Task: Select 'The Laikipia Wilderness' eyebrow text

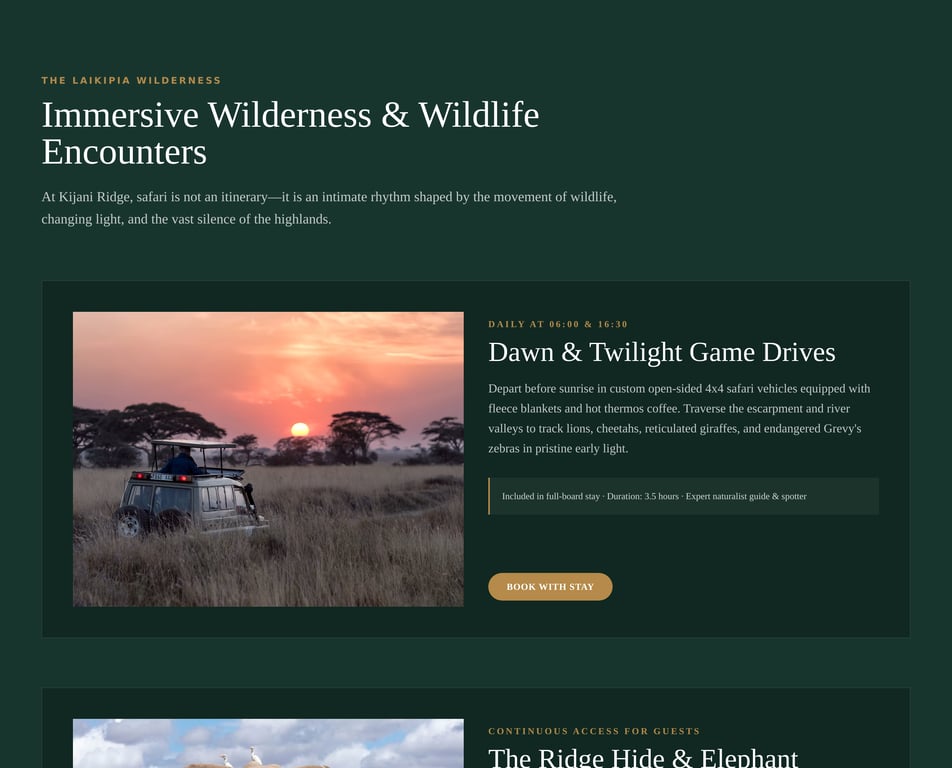Action: (x=131, y=80)
